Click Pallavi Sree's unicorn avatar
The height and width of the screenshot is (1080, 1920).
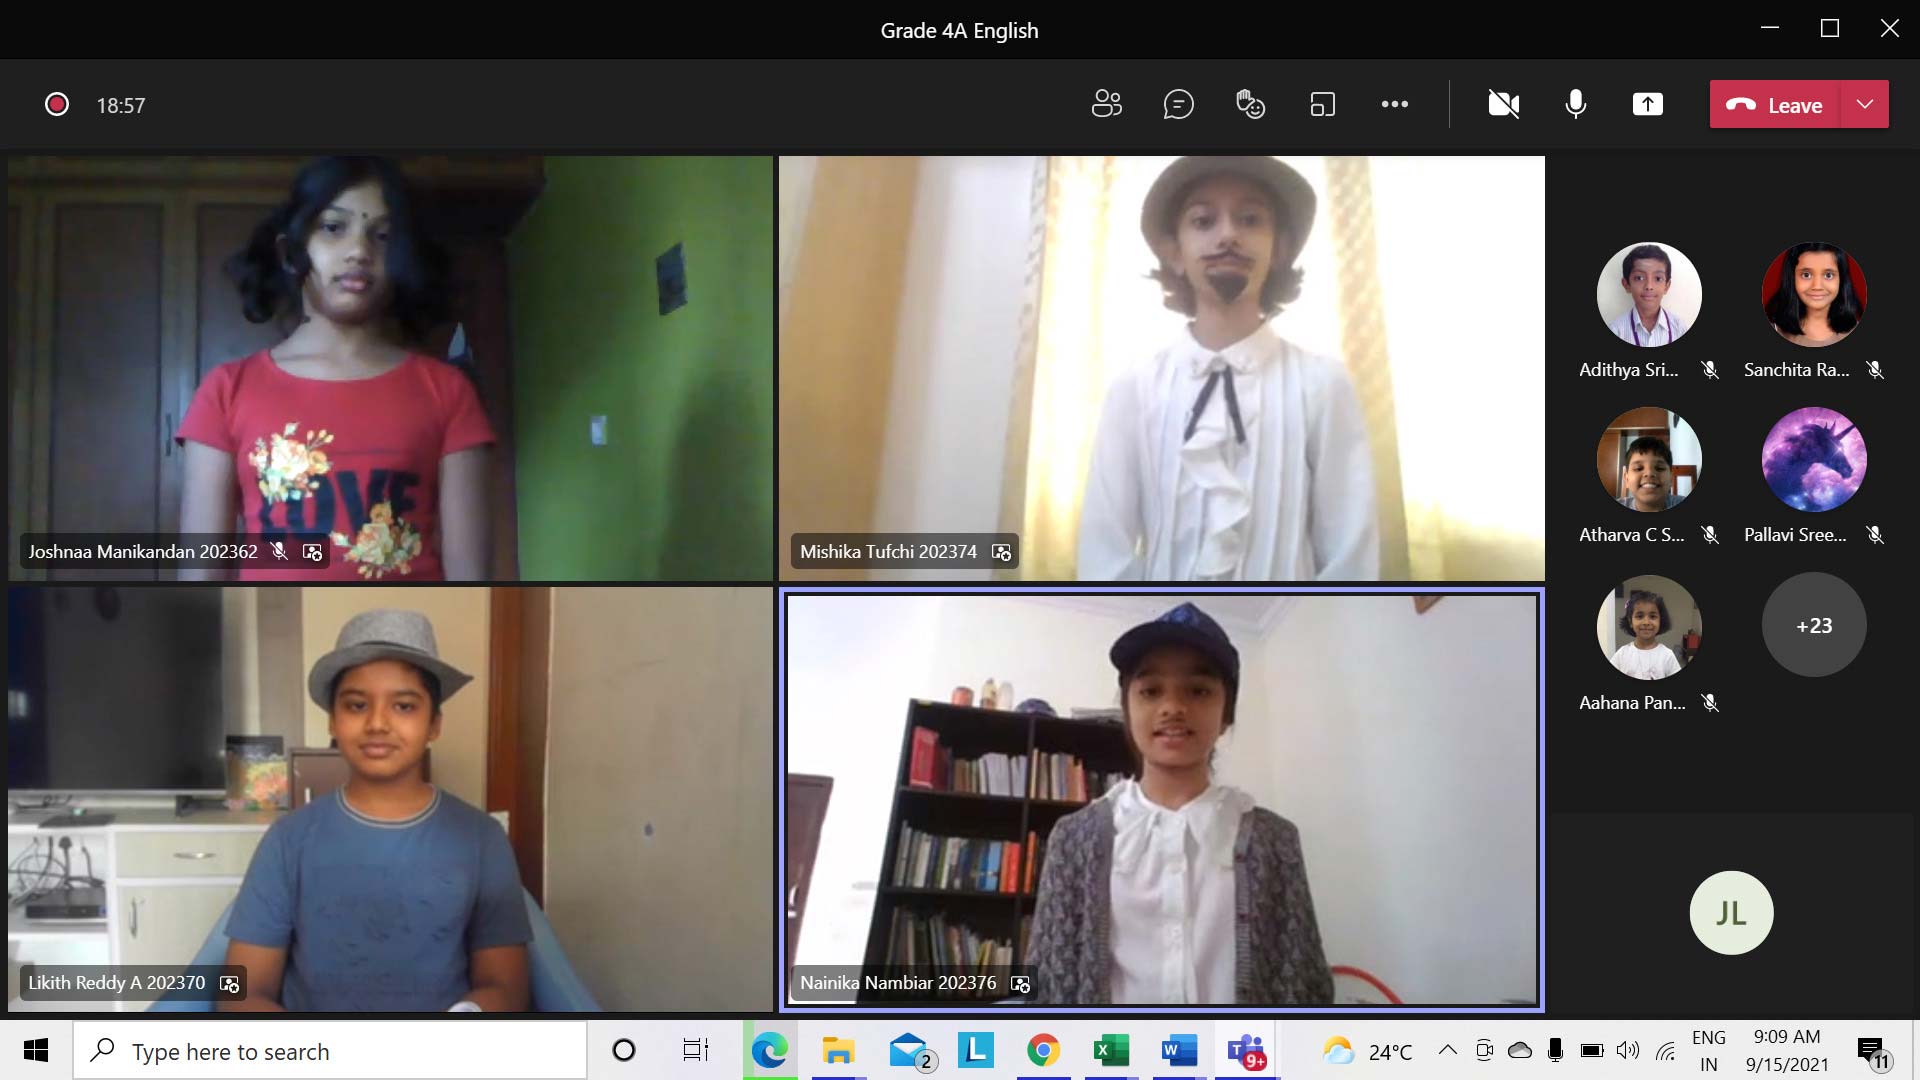click(1813, 460)
